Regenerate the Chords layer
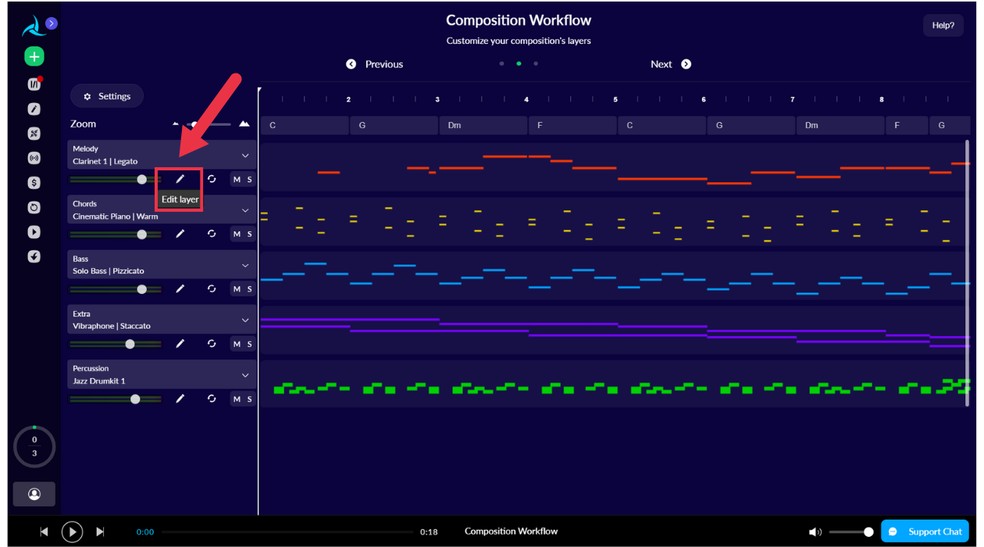 [x=211, y=233]
